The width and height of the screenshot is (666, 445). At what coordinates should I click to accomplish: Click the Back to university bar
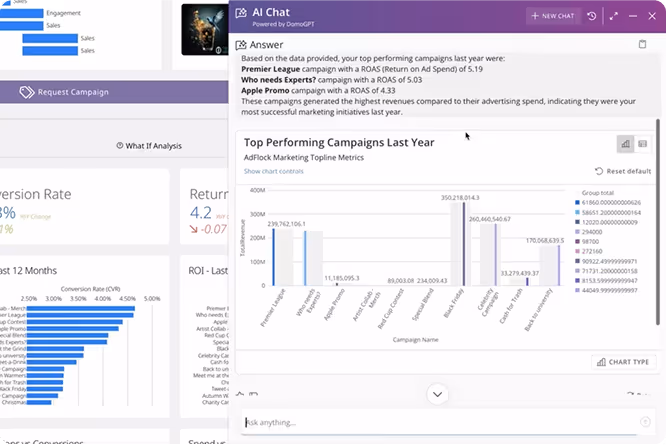coord(559,265)
